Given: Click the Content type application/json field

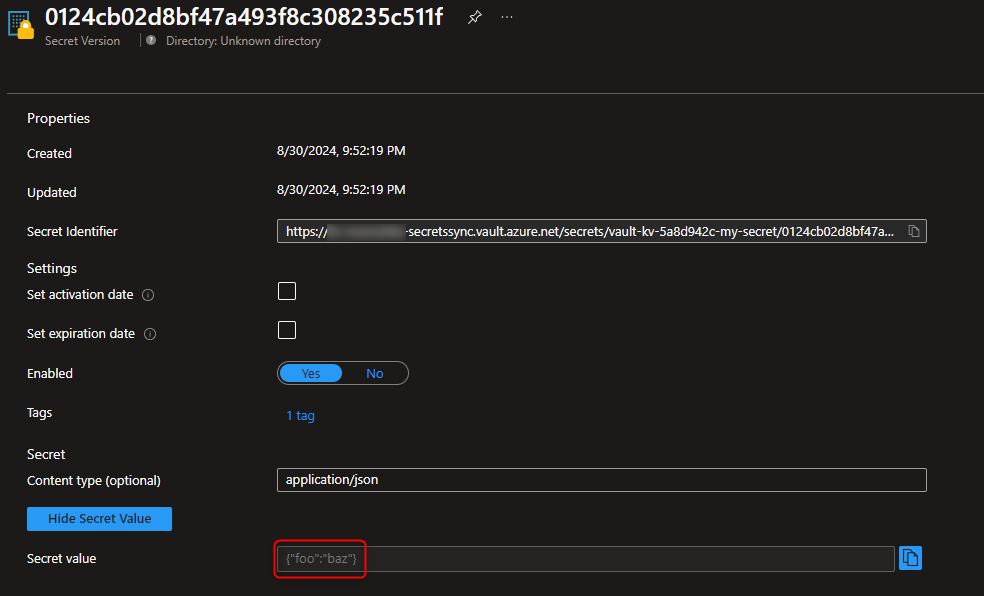Looking at the screenshot, I should [600, 479].
